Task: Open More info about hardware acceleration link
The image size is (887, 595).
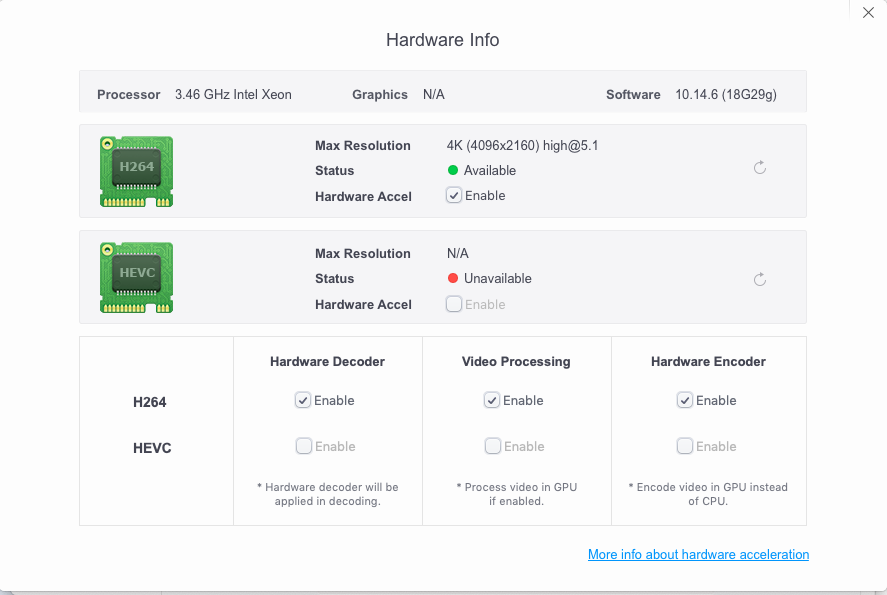Action: [x=699, y=554]
